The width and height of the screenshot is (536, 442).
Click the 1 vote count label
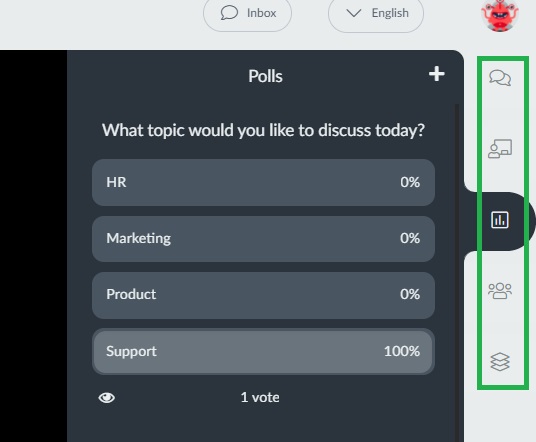[x=260, y=397]
